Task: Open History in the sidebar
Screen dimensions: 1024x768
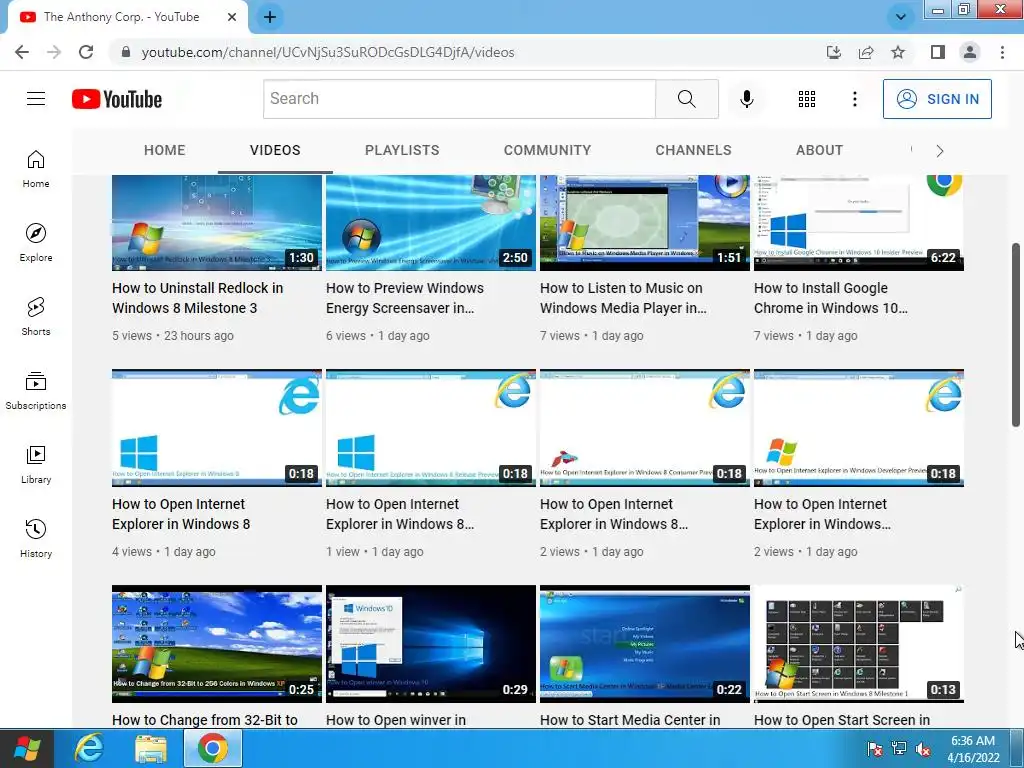Action: point(36,539)
